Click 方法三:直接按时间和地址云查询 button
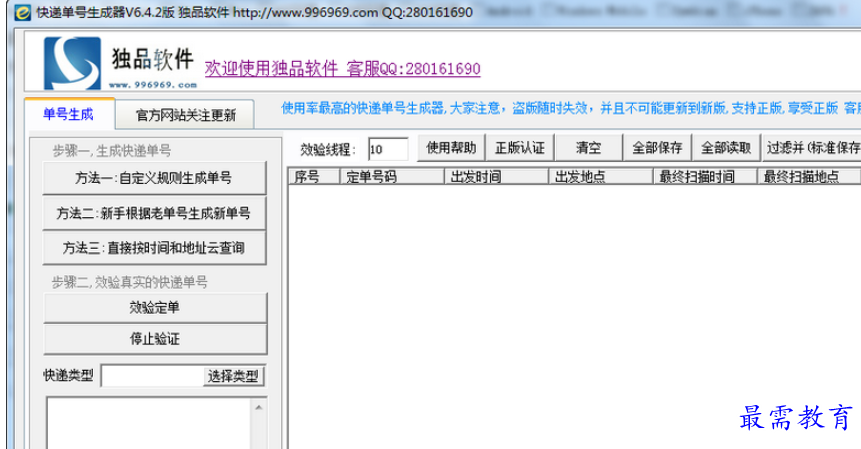The width and height of the screenshot is (861, 449). click(154, 248)
